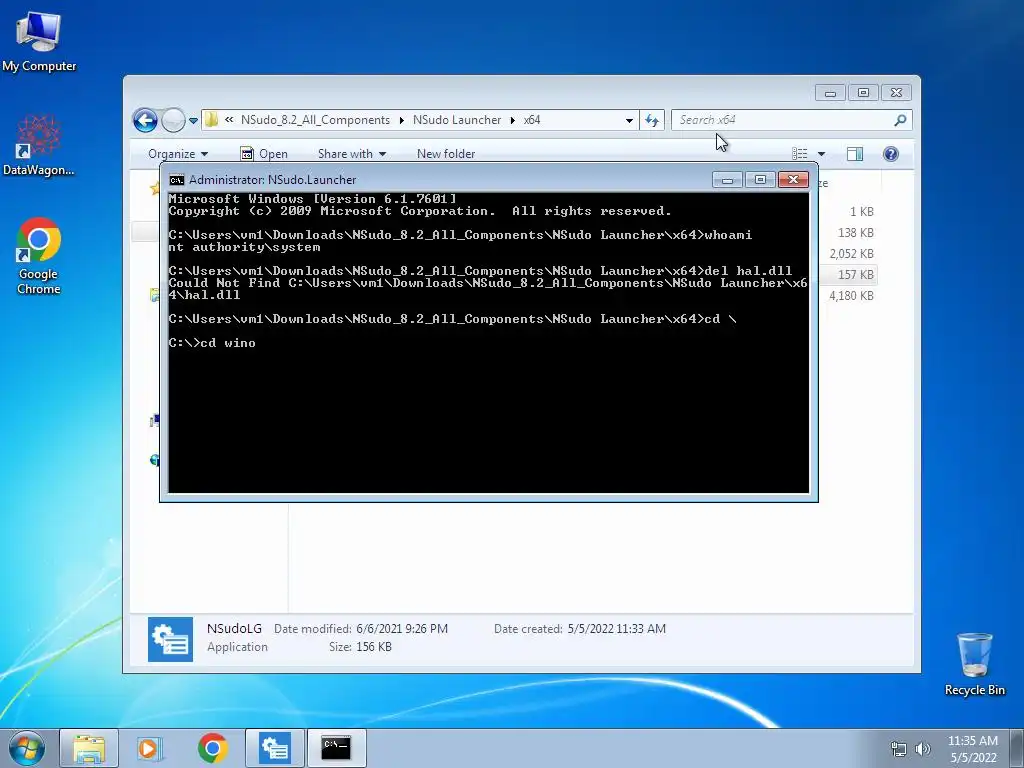Maximize the Explorer window
This screenshot has width=1024, height=768.
pos(863,93)
